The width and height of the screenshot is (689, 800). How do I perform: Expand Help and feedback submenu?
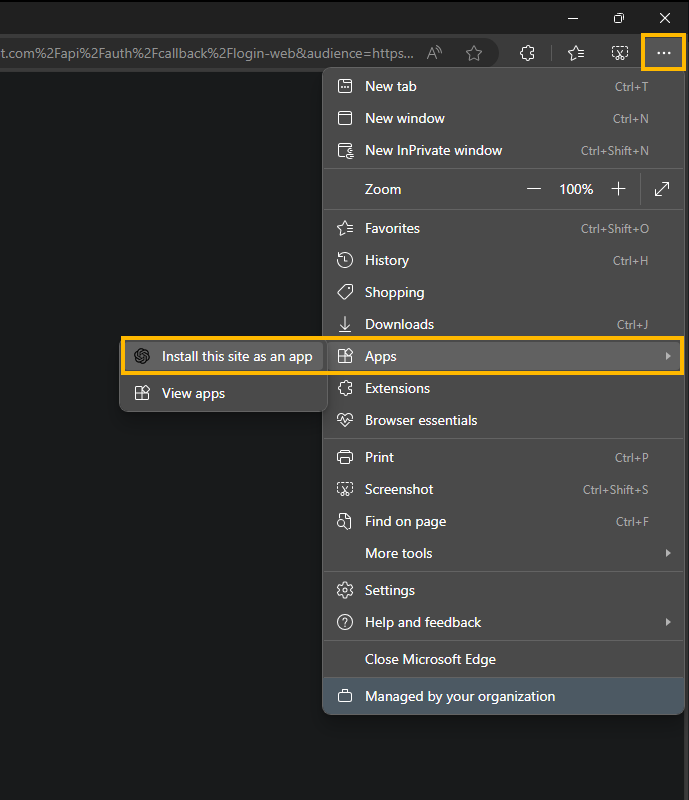coord(503,622)
